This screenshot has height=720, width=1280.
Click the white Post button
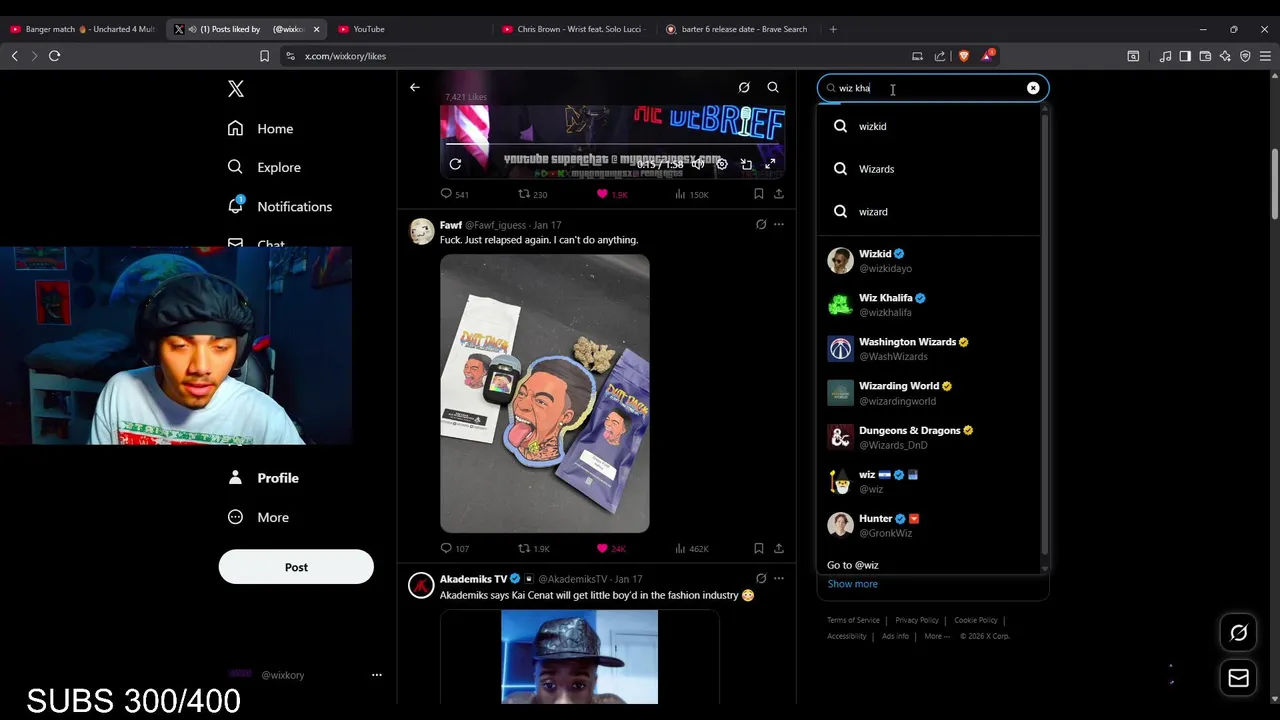point(296,567)
